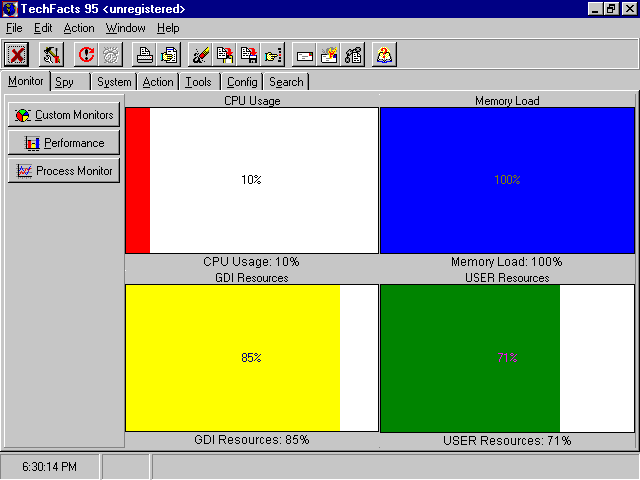Switch to the System tab
The width and height of the screenshot is (640, 480).
114,82
